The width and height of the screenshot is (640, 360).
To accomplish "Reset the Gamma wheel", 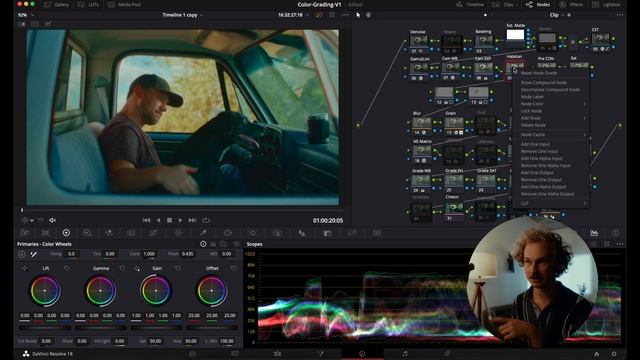I will point(122,268).
